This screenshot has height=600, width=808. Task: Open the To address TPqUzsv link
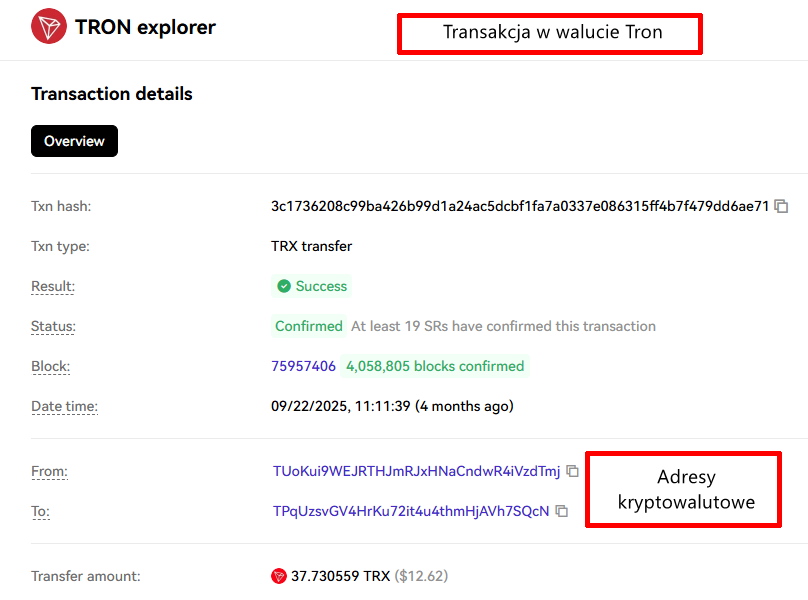coord(411,511)
